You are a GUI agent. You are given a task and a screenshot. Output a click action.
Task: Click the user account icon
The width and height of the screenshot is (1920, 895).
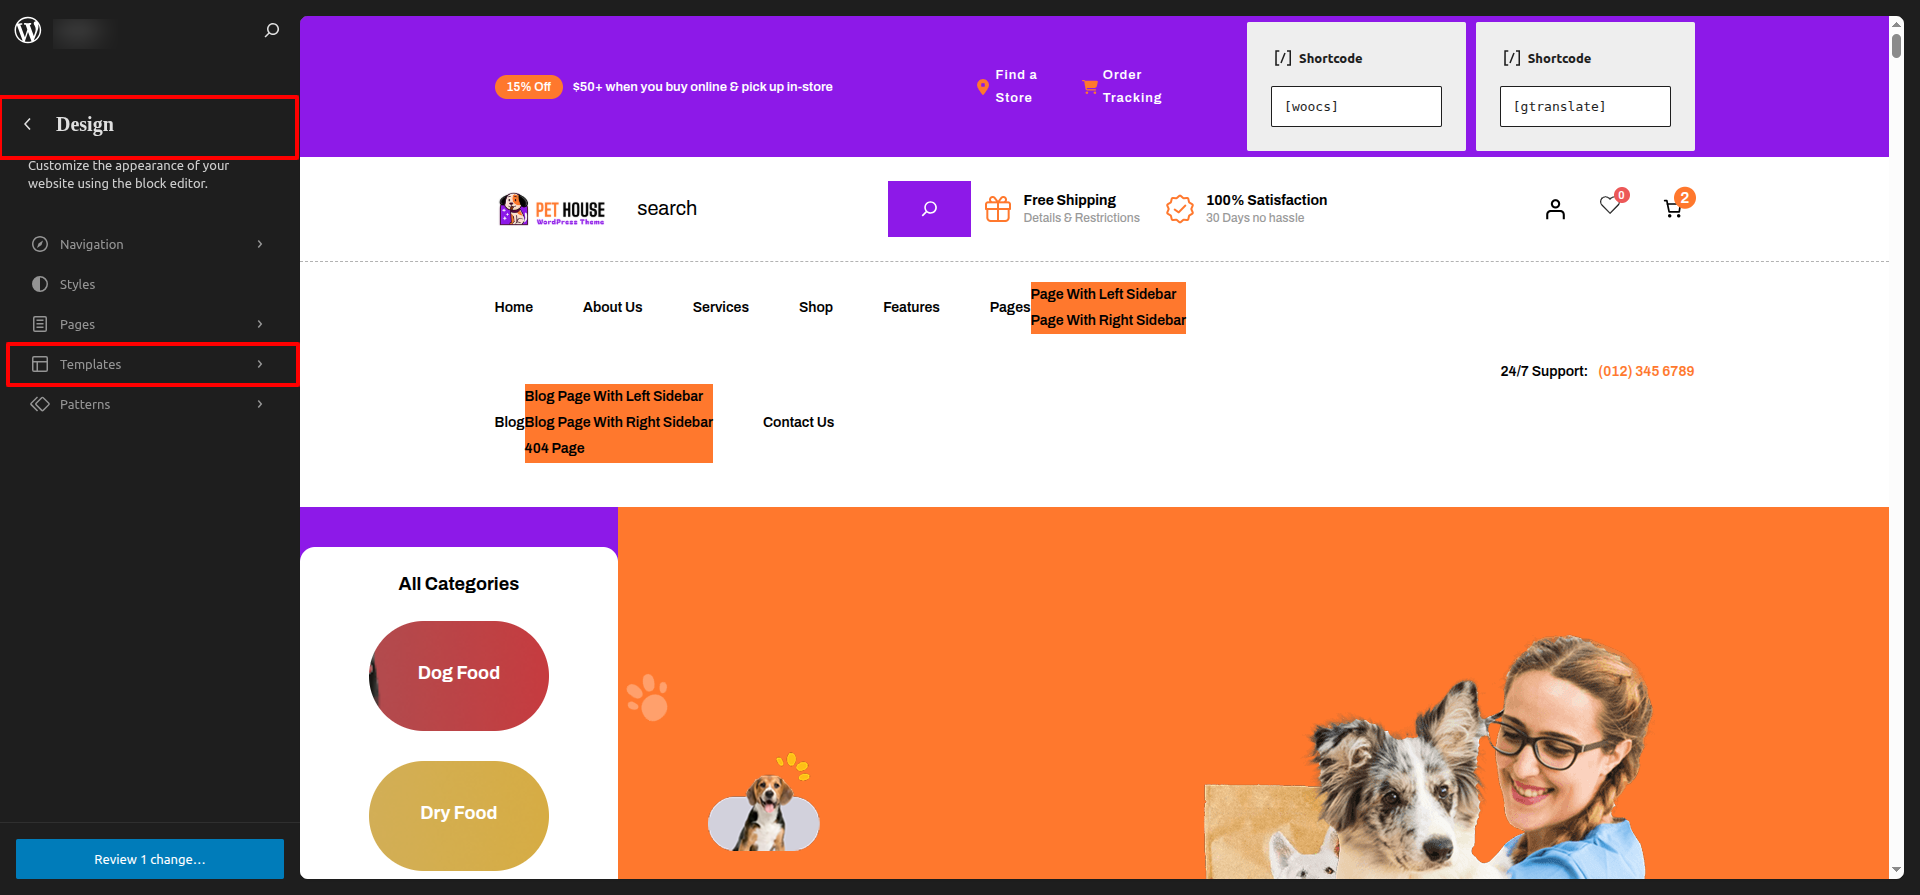pyautogui.click(x=1555, y=209)
